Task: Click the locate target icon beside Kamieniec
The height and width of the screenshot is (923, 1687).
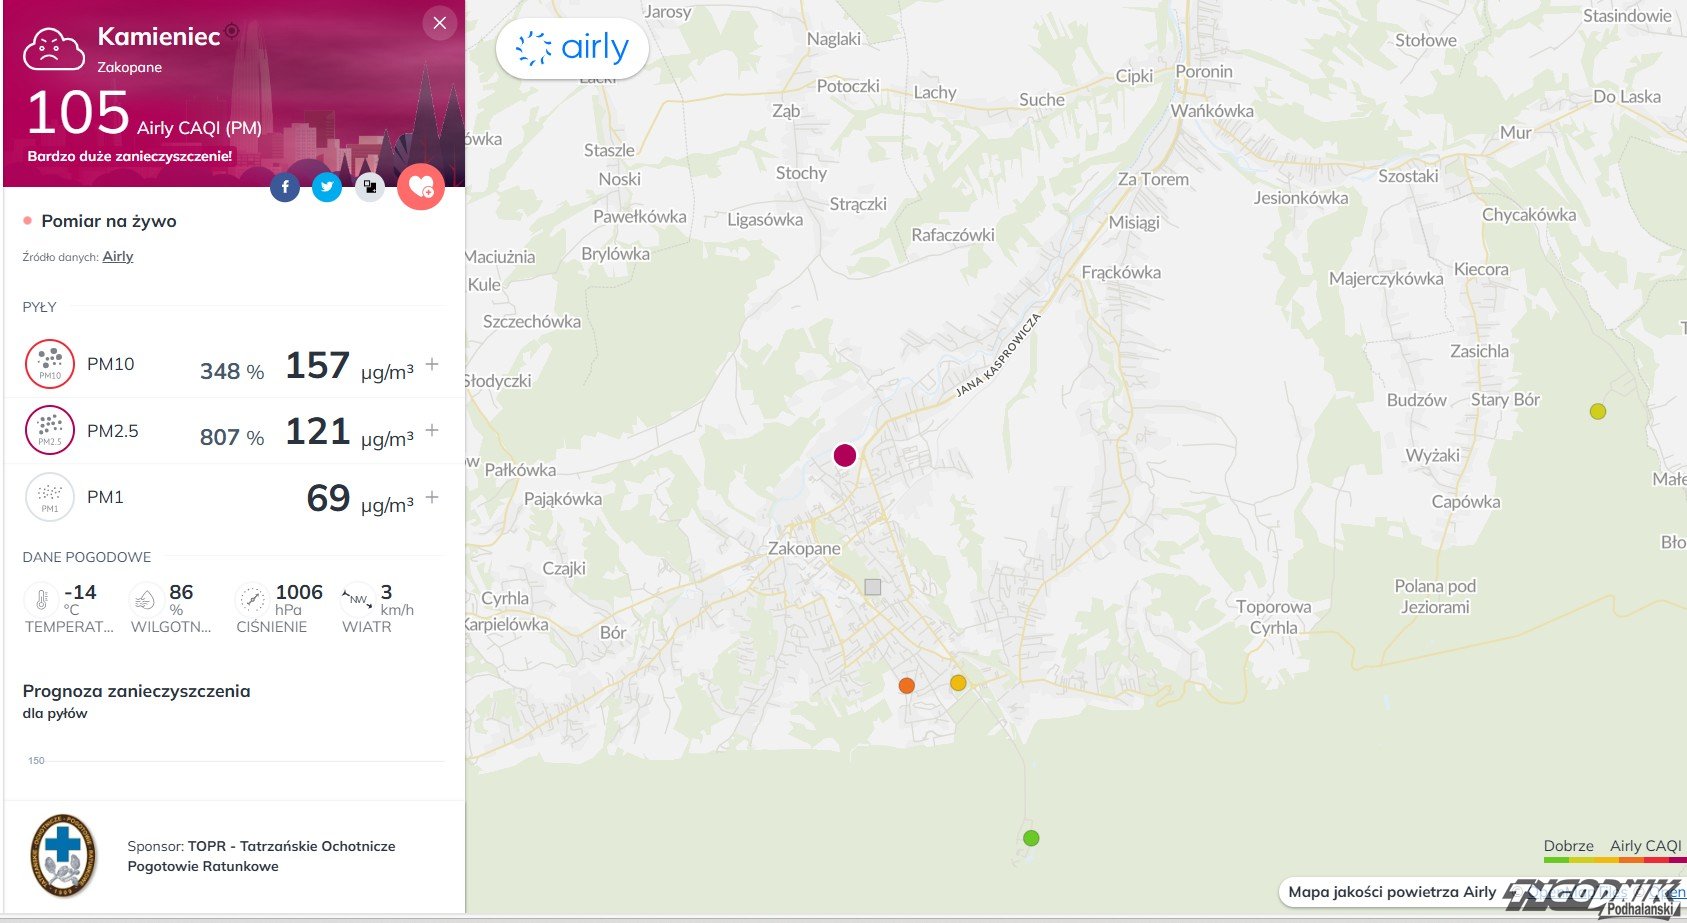Action: point(232,31)
